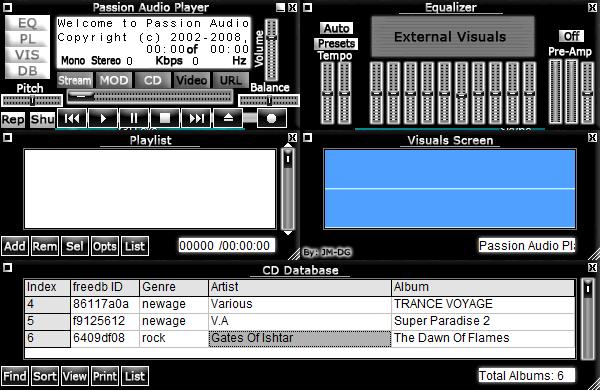The width and height of the screenshot is (600, 390).
Task: Switch to the MOD source tab
Action: (x=114, y=80)
